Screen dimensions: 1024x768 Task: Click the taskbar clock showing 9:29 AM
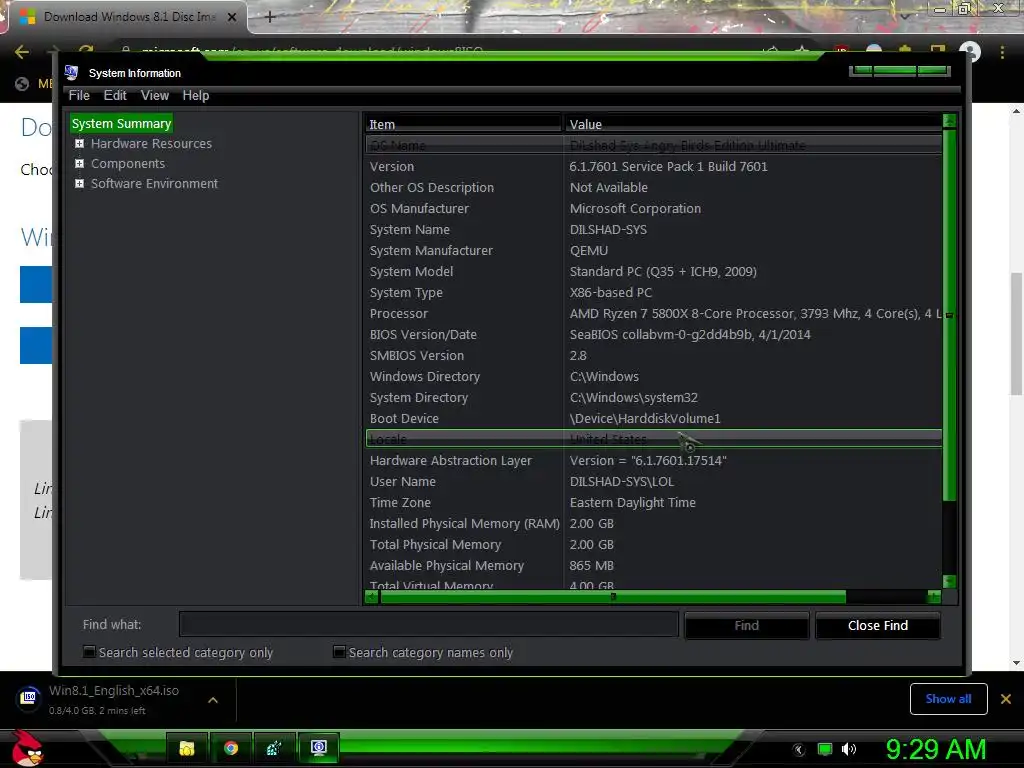point(935,749)
